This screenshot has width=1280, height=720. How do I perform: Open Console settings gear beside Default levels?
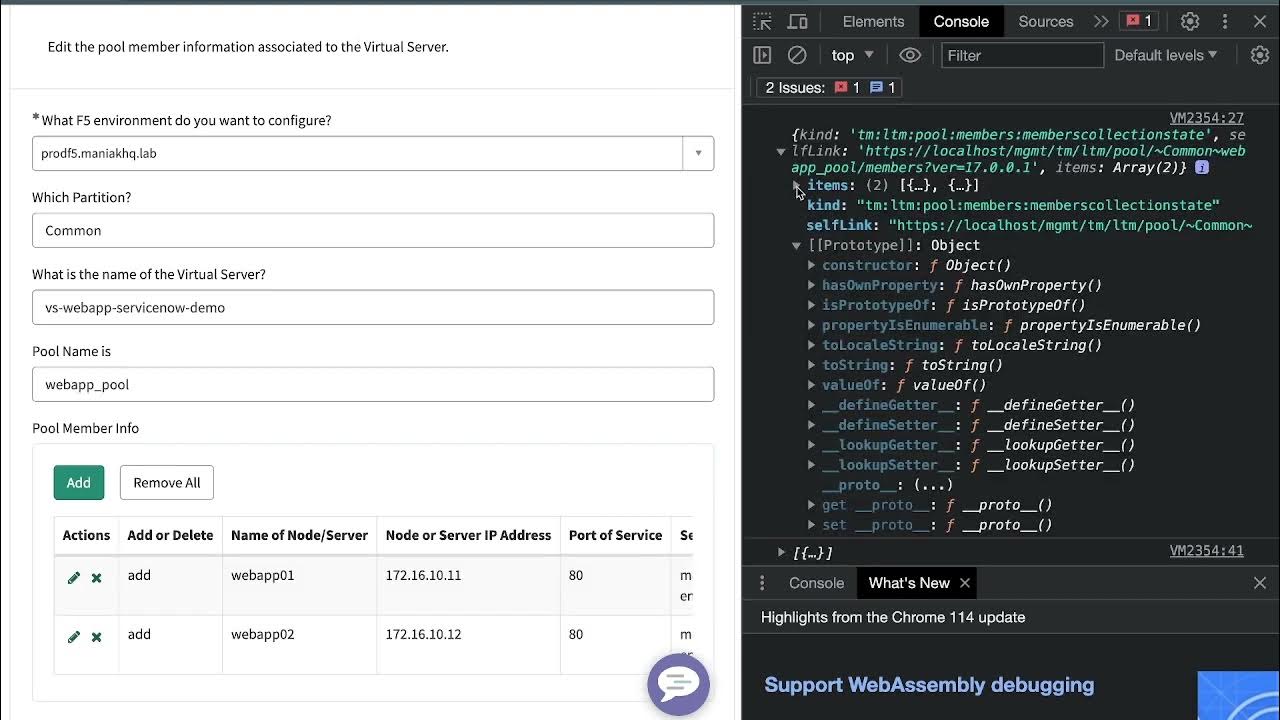[1260, 55]
